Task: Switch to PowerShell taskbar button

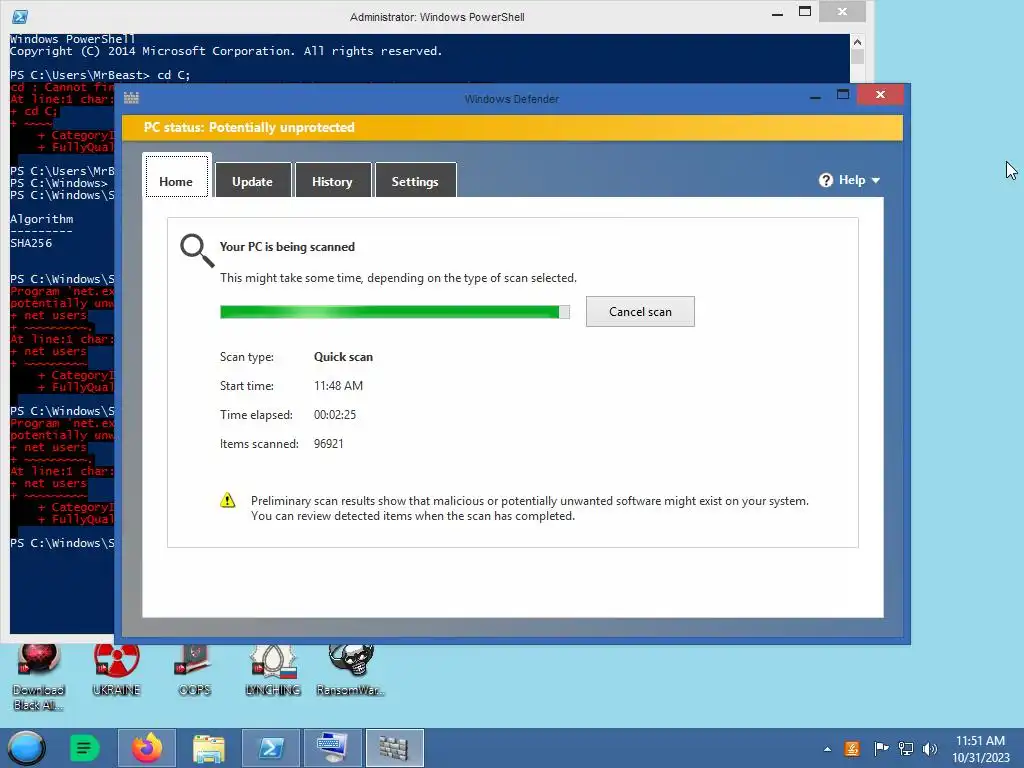Action: click(x=271, y=748)
